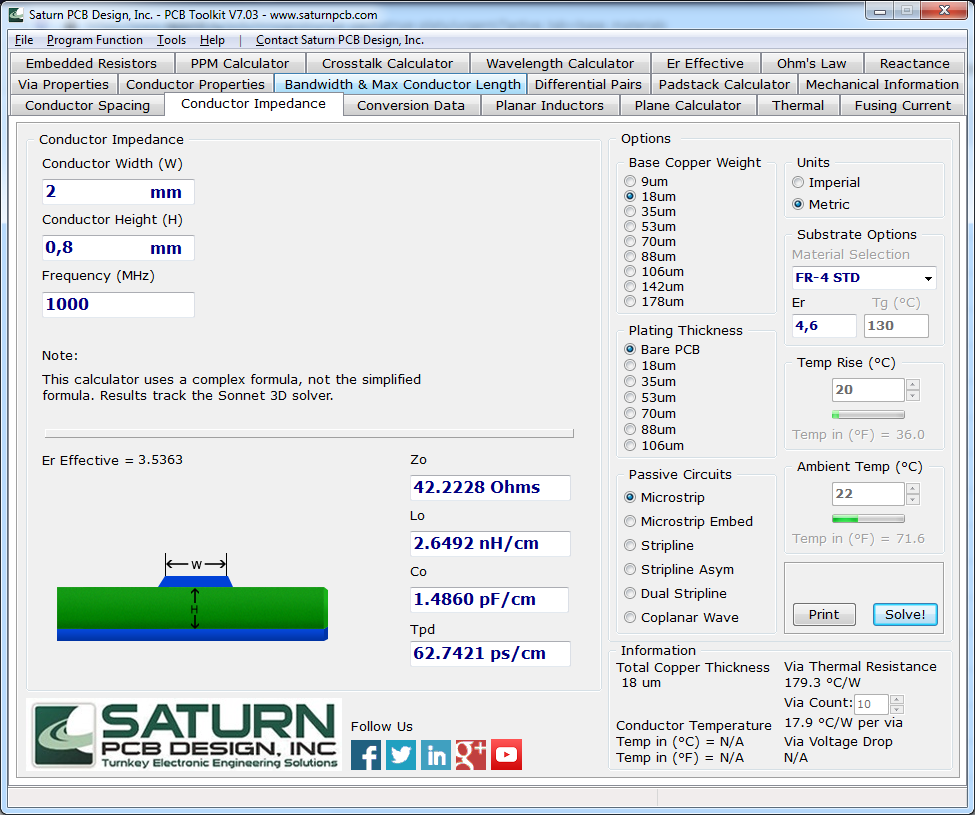Increase the Temp Rise spinner value
This screenshot has height=815, width=975.
913,385
